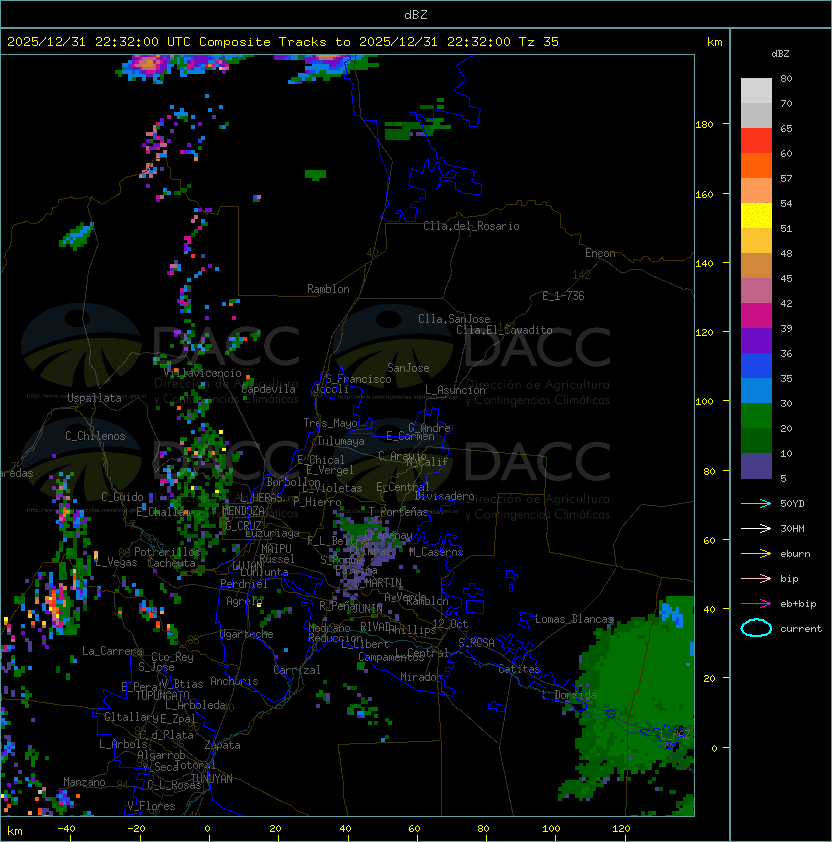832x842 pixels.
Task: Click the Campamentos label
Action: pyautogui.click(x=392, y=657)
